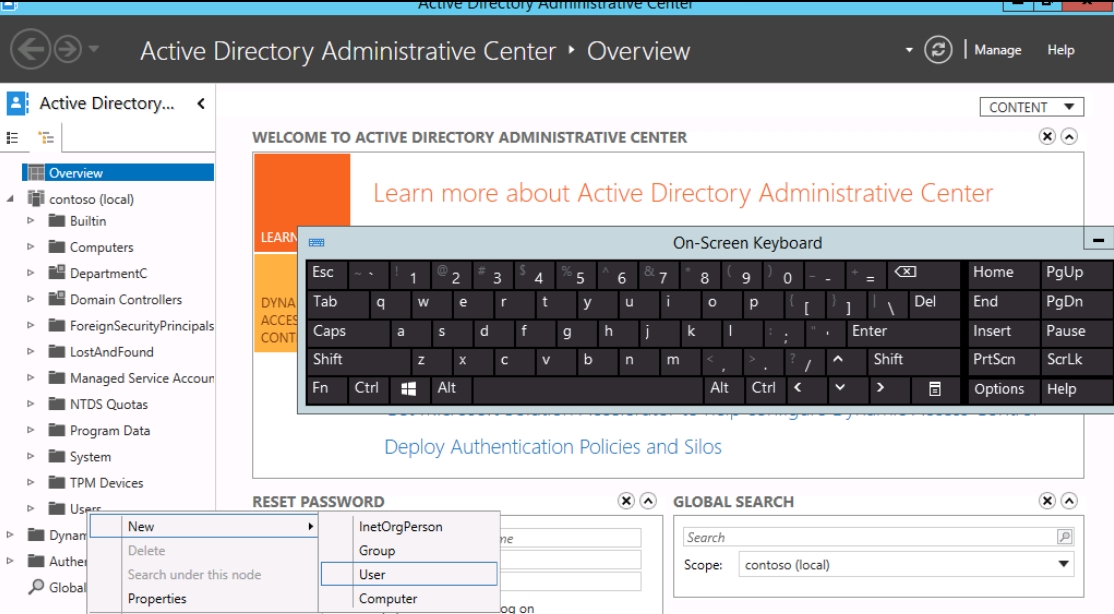This screenshot has width=1114, height=614.
Task: Refresh the Administrative Center view
Action: coord(938,50)
